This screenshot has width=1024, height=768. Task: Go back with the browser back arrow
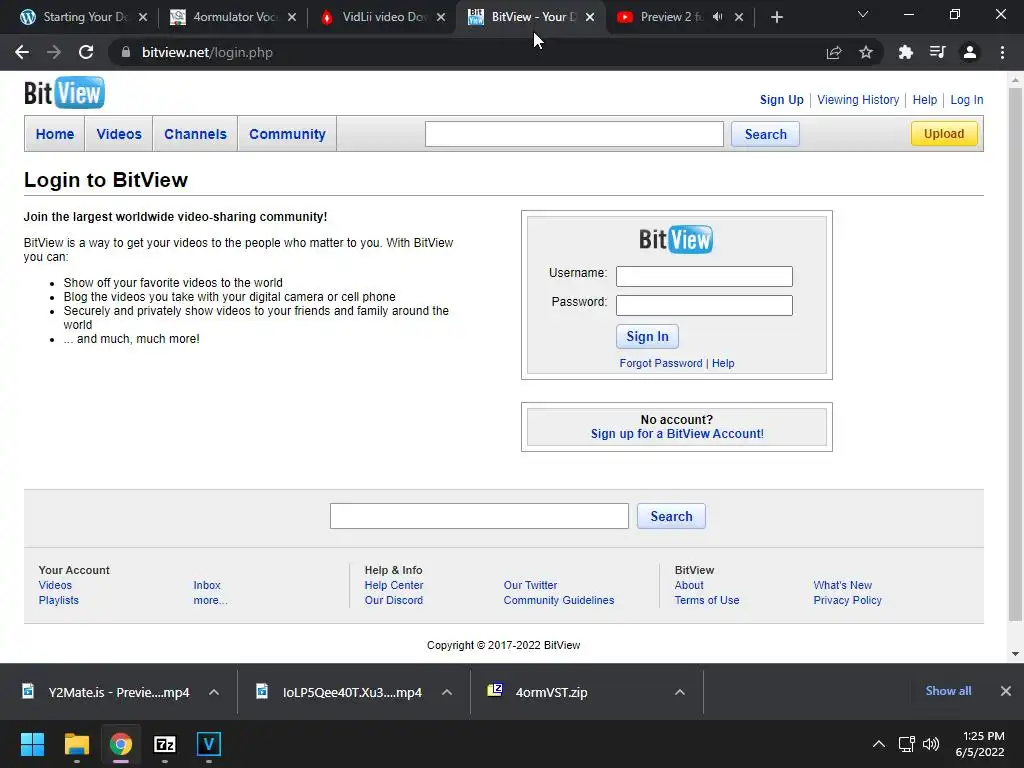pos(22,52)
